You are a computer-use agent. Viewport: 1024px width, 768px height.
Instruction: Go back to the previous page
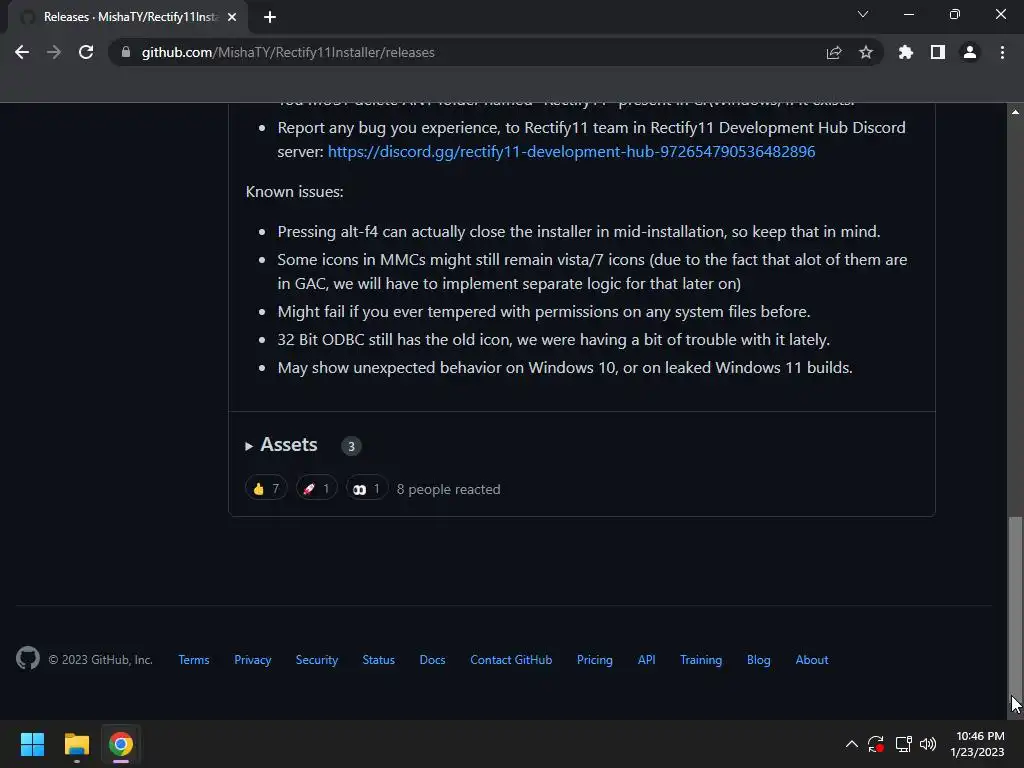pyautogui.click(x=22, y=52)
